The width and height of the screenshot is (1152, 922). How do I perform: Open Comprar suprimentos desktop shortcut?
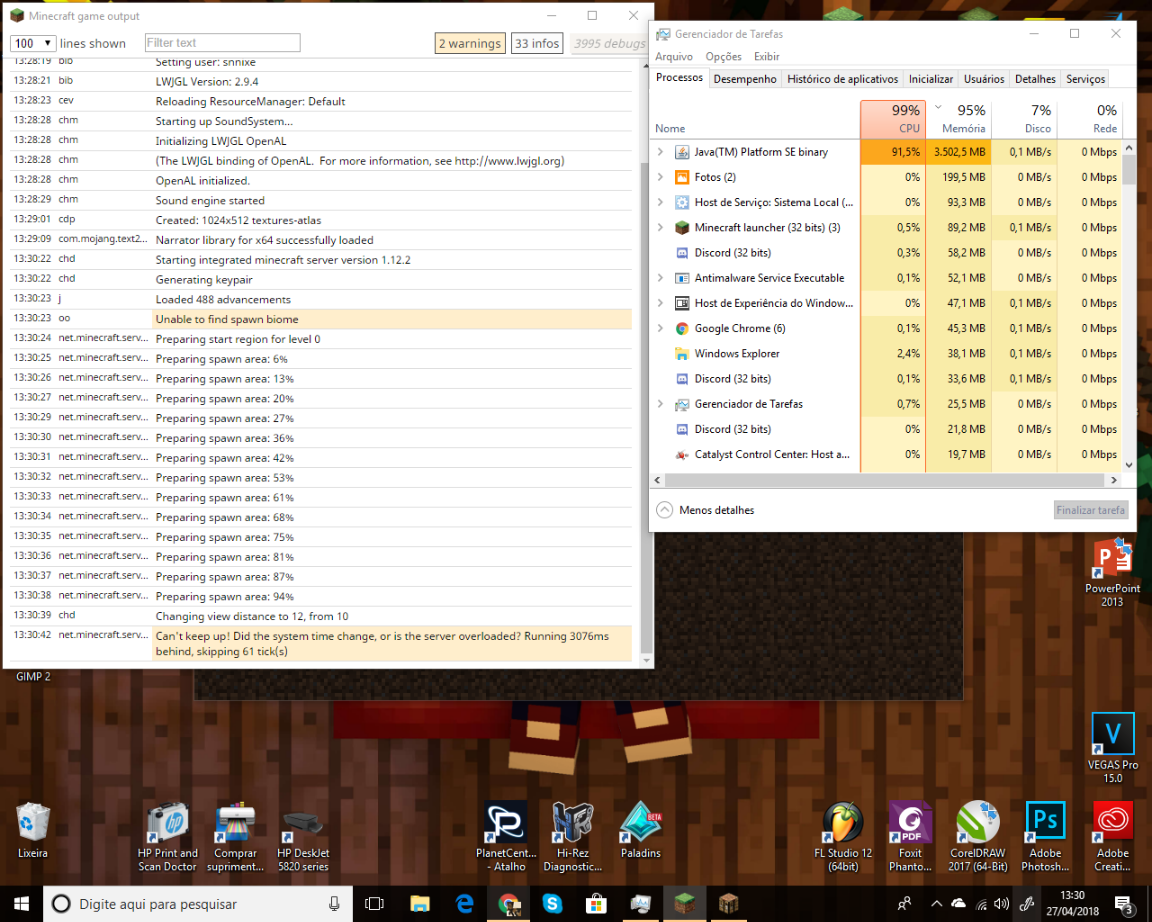[235, 836]
